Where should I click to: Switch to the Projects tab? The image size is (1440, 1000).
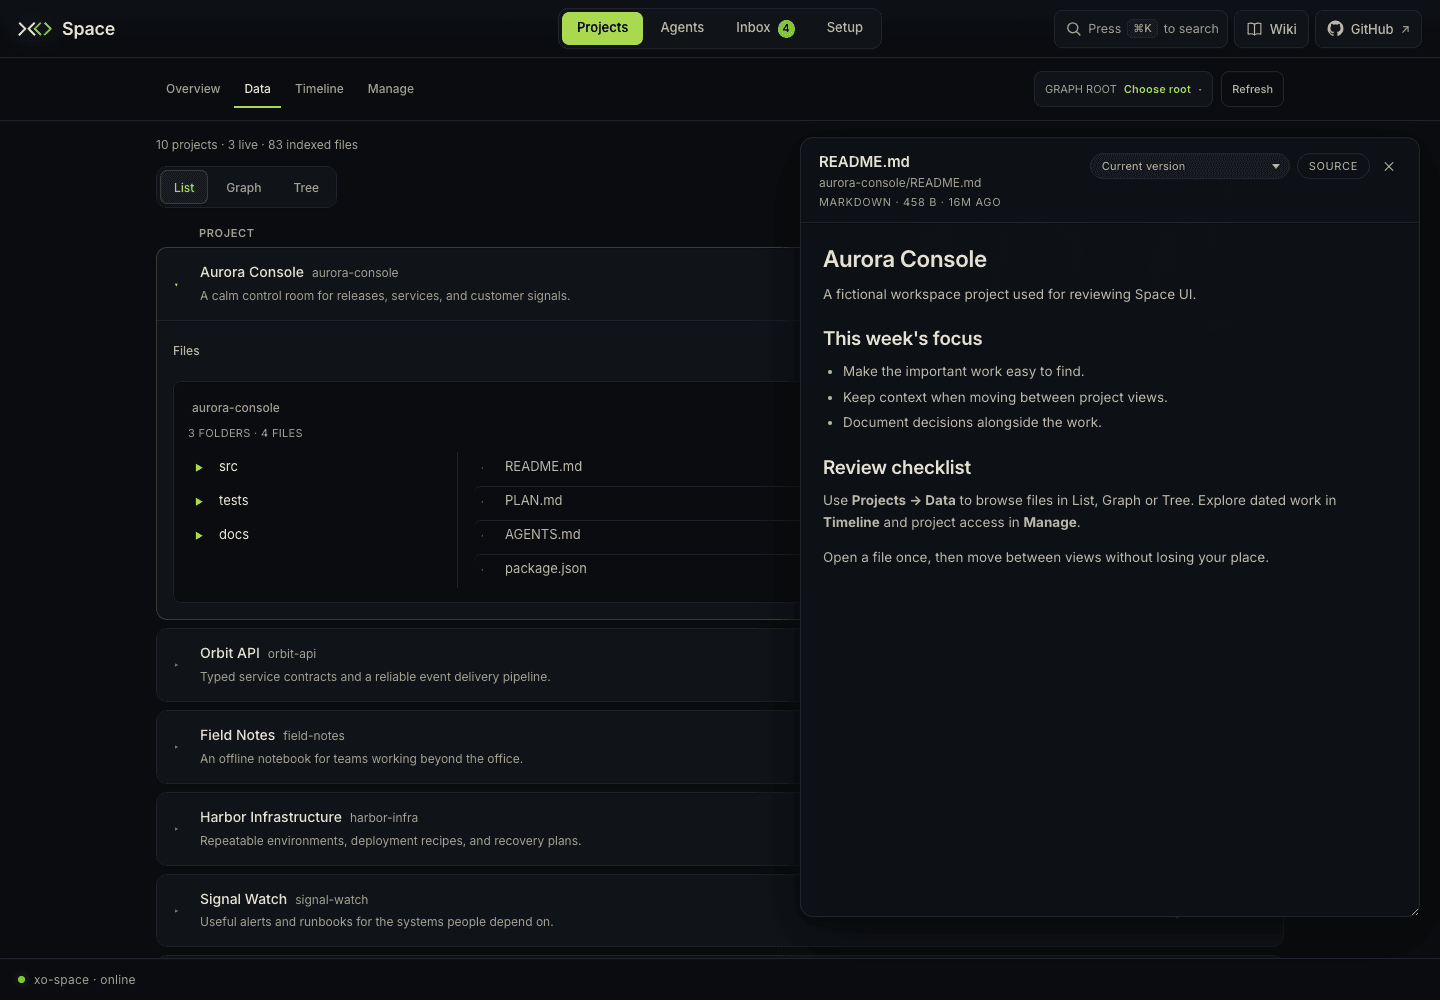pos(602,28)
